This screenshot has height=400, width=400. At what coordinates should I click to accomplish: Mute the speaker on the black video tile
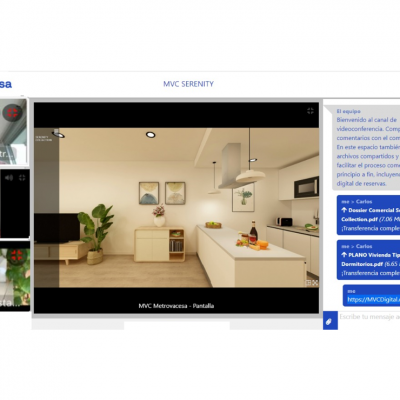click(x=9, y=178)
